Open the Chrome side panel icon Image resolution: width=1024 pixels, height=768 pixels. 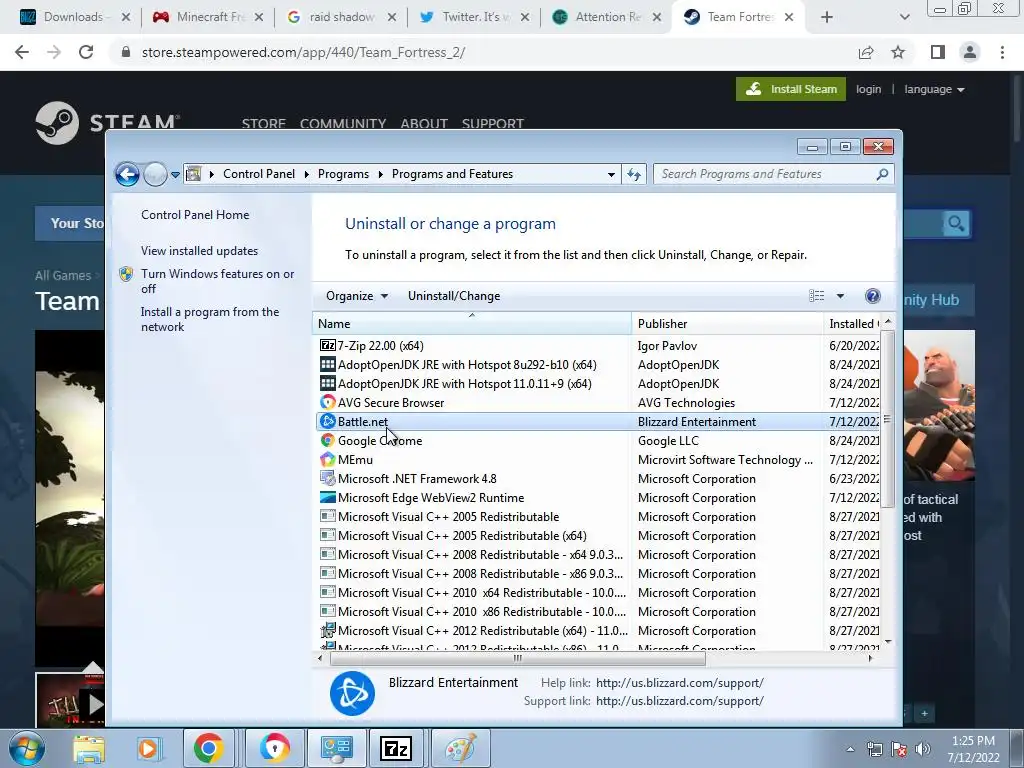coord(938,52)
